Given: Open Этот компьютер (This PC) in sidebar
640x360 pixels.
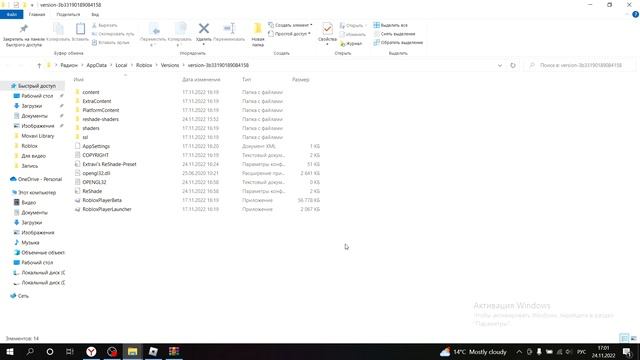Looking at the screenshot, I should point(38,193).
